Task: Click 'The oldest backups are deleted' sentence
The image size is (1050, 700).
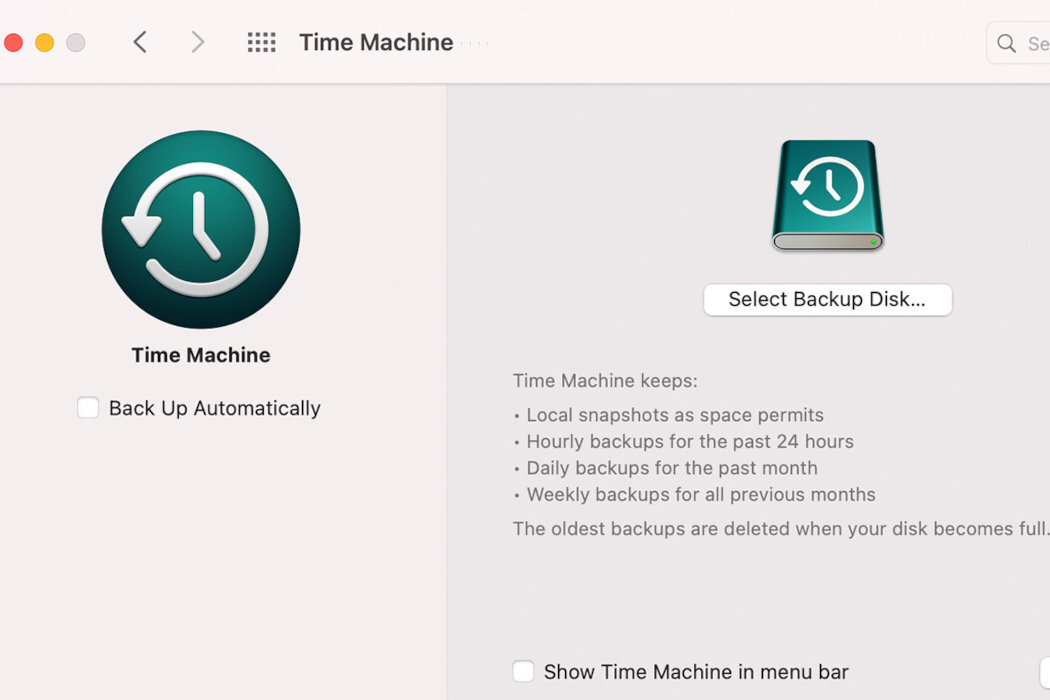Action: click(x=781, y=529)
